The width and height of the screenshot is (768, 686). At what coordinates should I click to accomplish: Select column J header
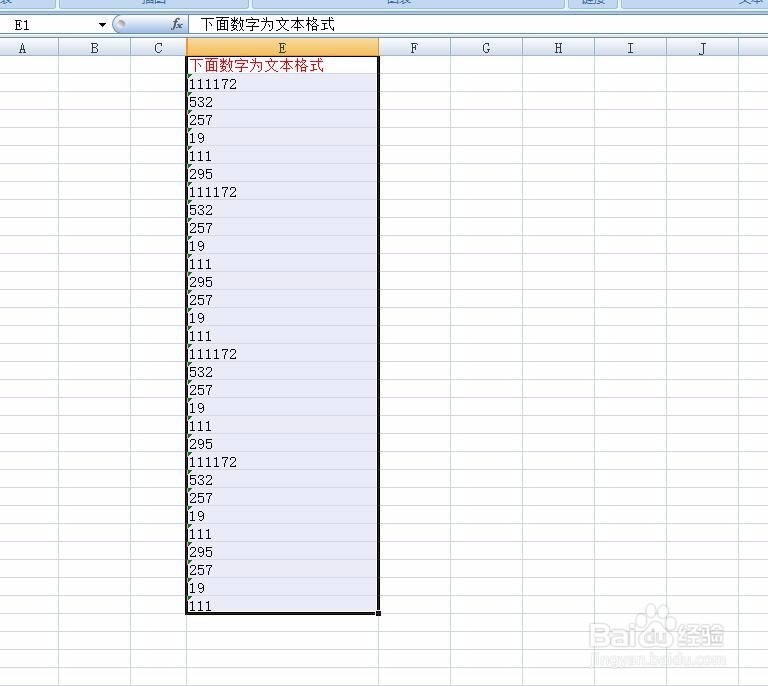tap(702, 48)
